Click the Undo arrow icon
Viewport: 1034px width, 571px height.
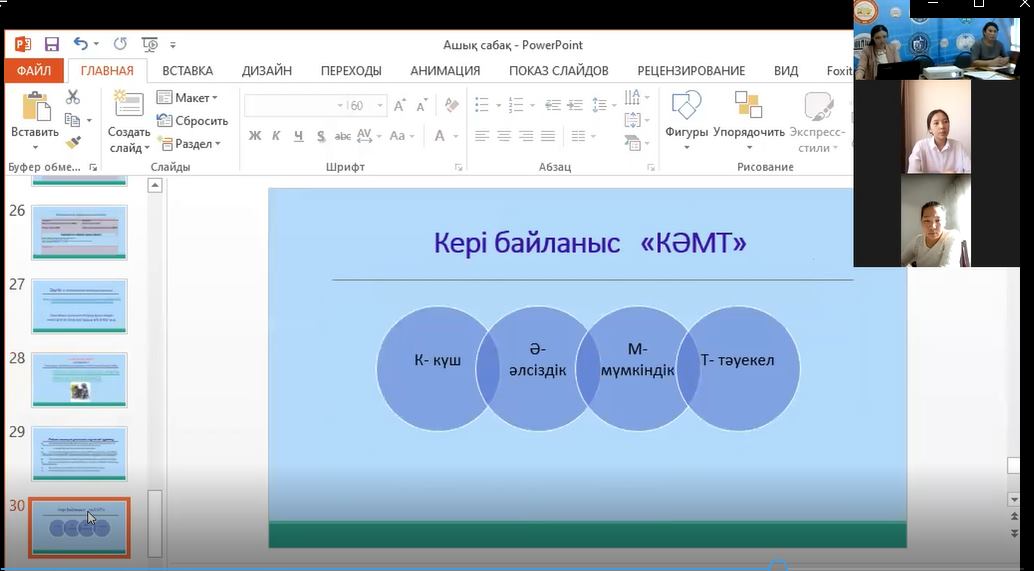(x=80, y=44)
